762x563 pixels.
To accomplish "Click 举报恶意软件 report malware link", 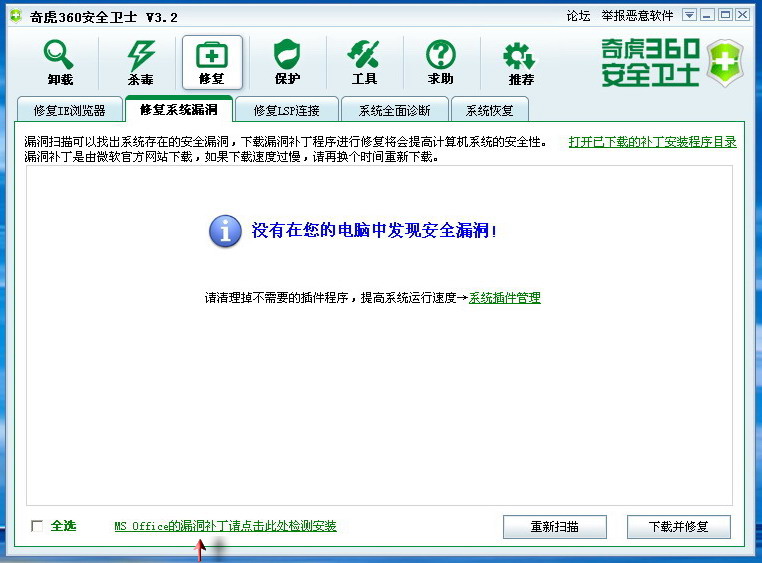I will (637, 16).
